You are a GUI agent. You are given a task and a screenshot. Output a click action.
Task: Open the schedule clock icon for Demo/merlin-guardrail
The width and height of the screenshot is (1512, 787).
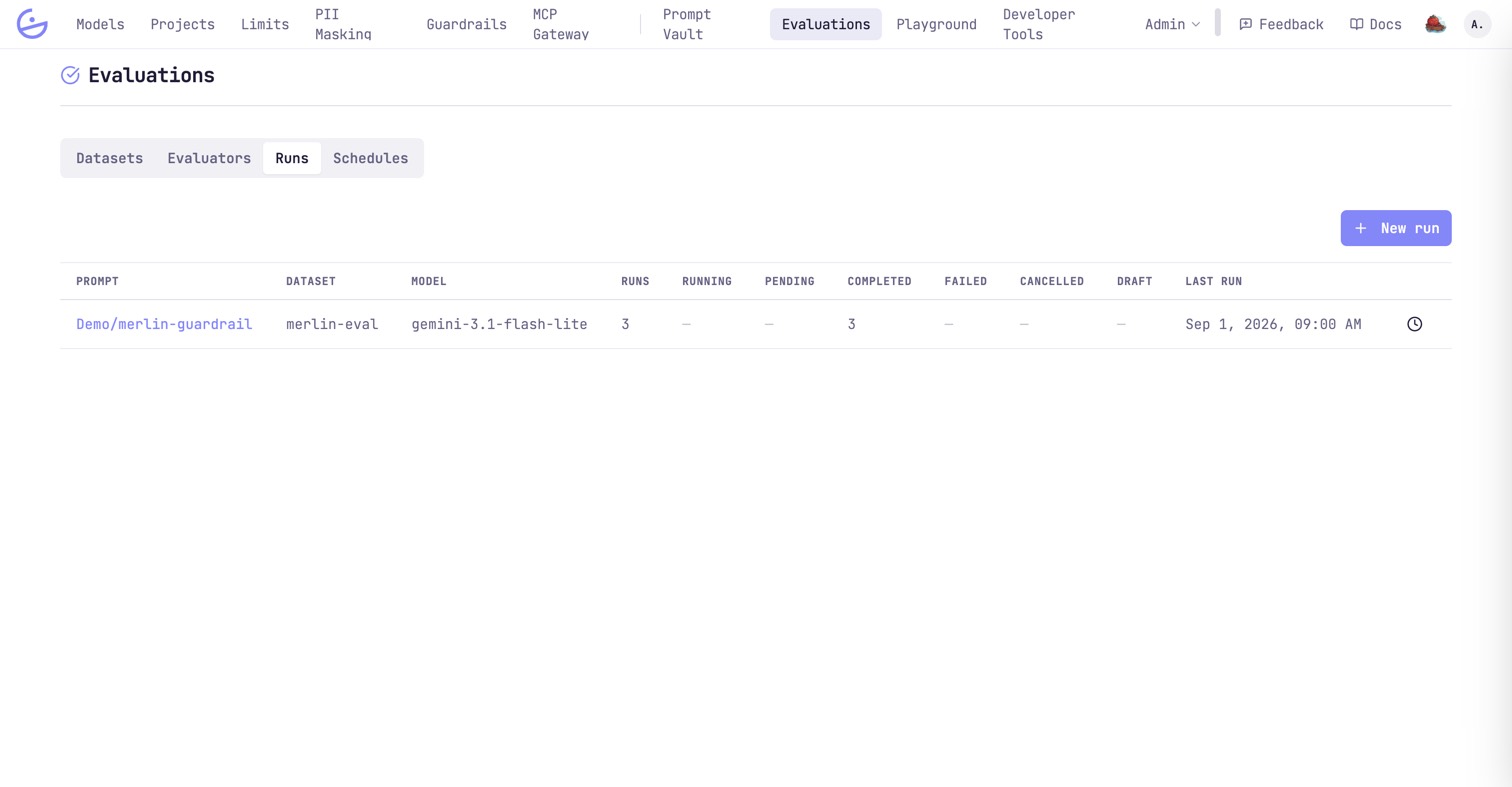(x=1414, y=324)
